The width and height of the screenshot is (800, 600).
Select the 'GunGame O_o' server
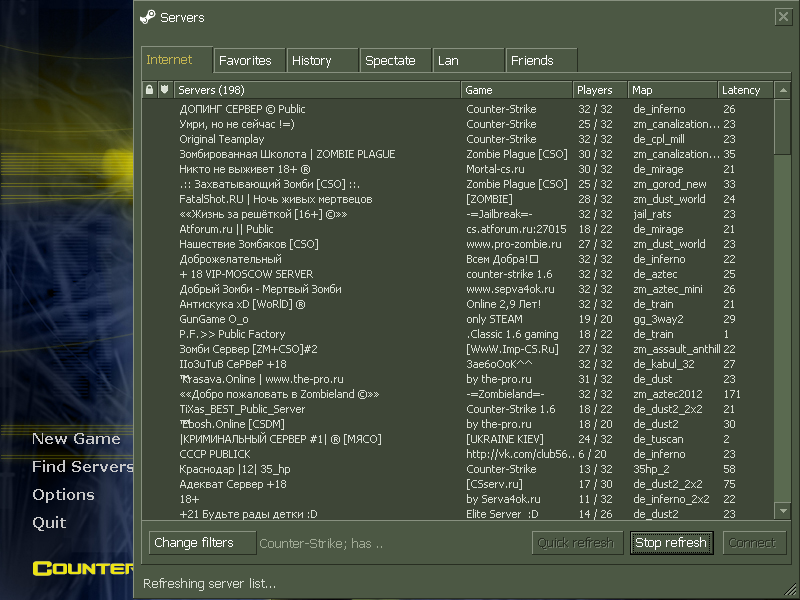[458, 319]
